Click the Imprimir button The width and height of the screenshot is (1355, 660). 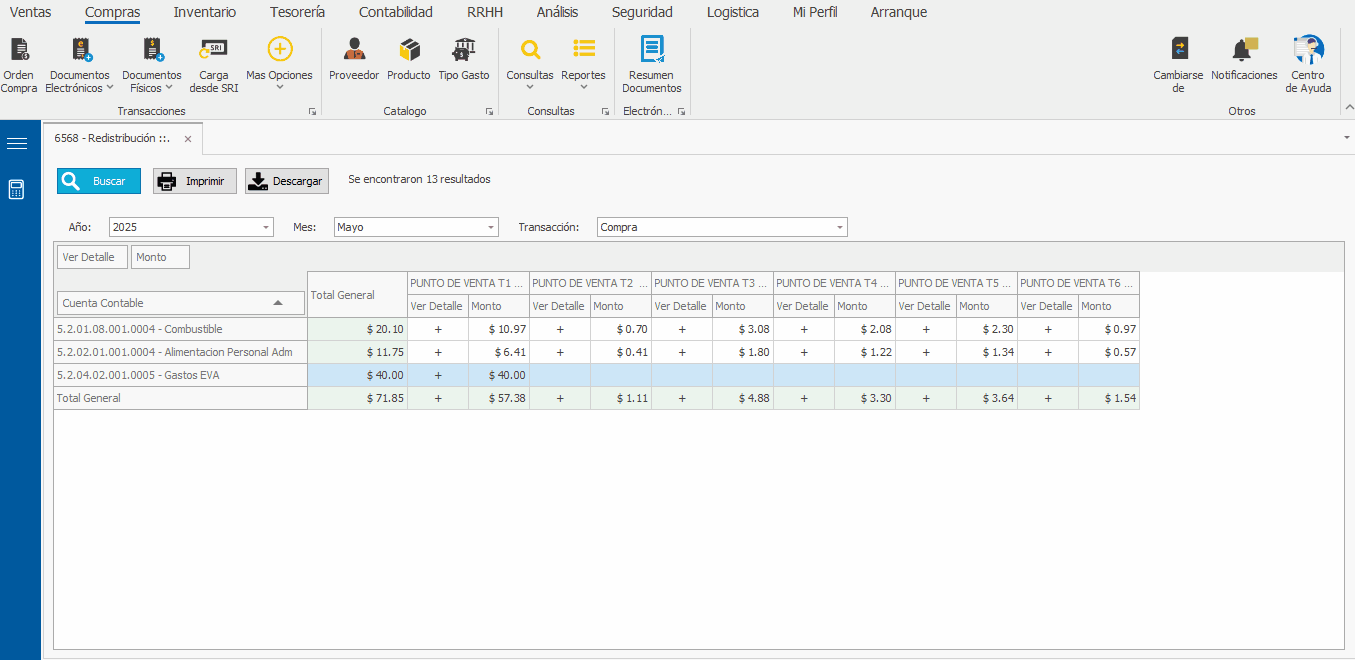tap(195, 181)
